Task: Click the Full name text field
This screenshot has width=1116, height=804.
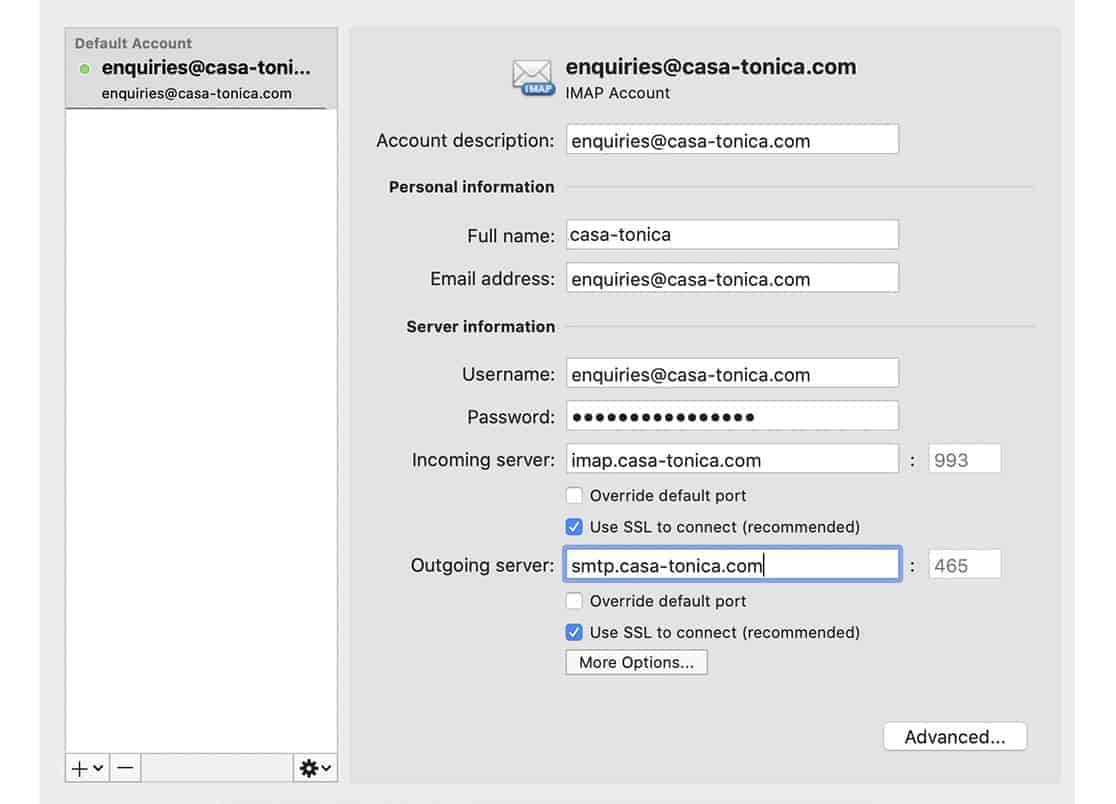Action: 732,235
